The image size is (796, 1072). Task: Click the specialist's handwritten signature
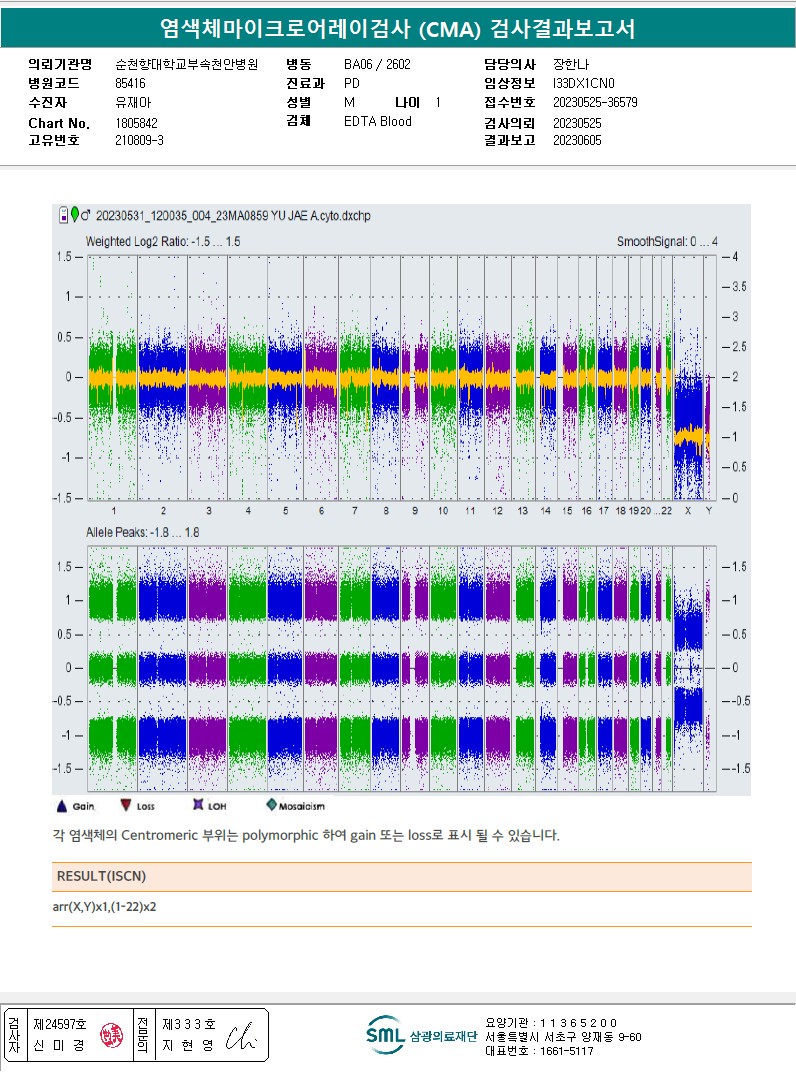pos(241,1036)
